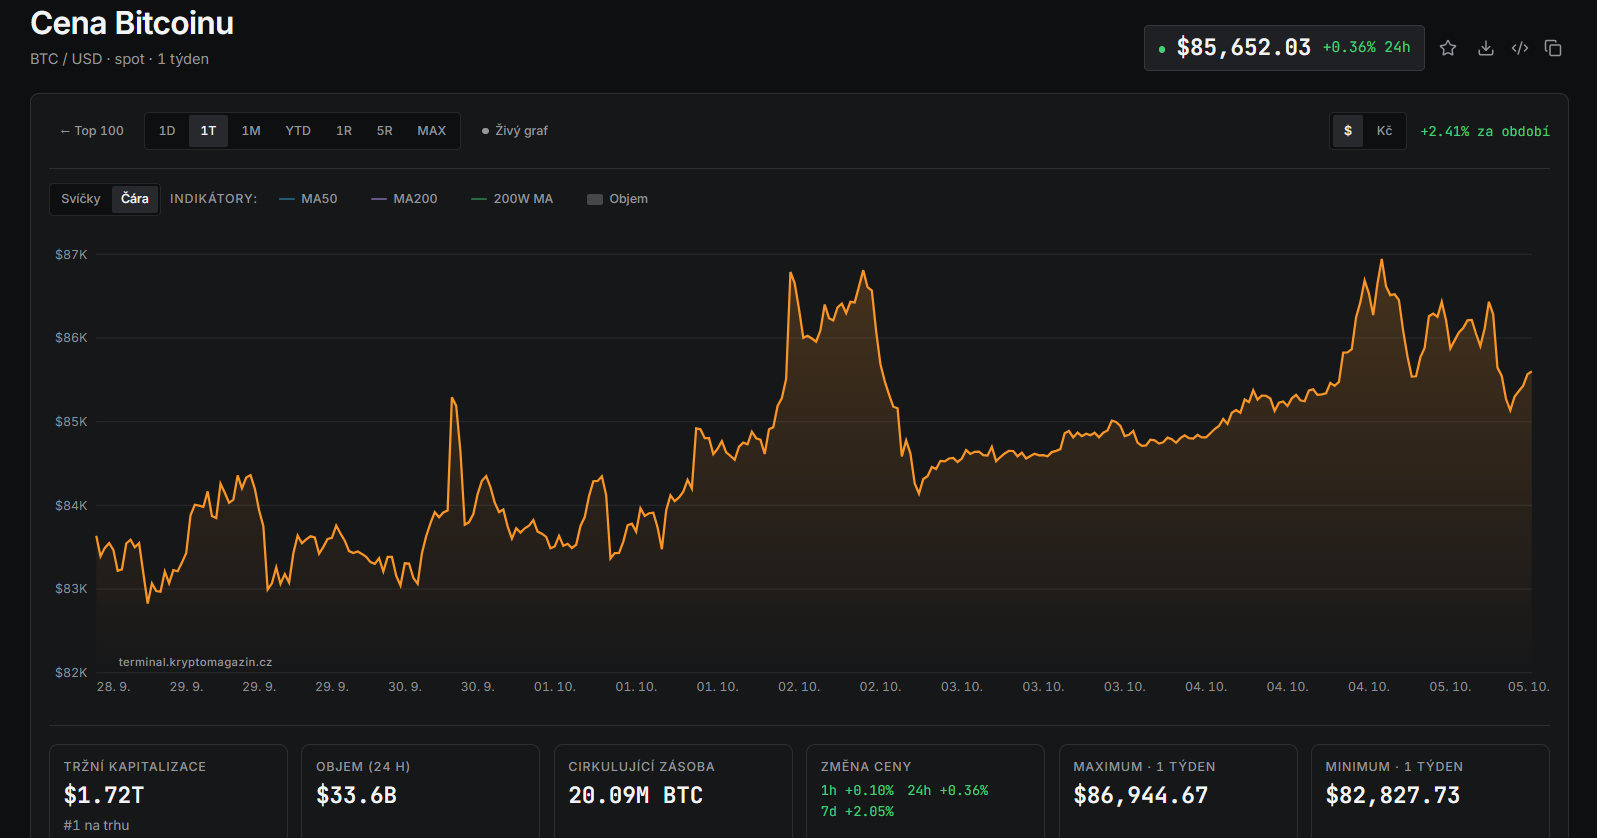Select the 1D time range
This screenshot has height=838, width=1597.
(x=167, y=131)
